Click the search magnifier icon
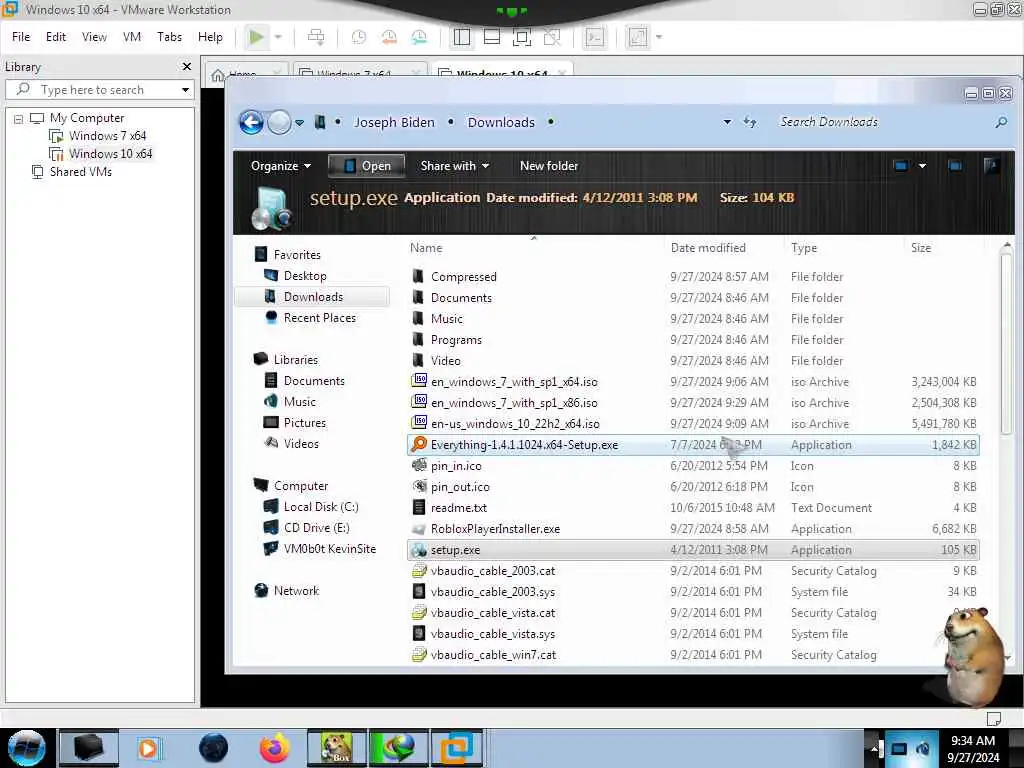The width and height of the screenshot is (1024, 768). pos(1001,122)
